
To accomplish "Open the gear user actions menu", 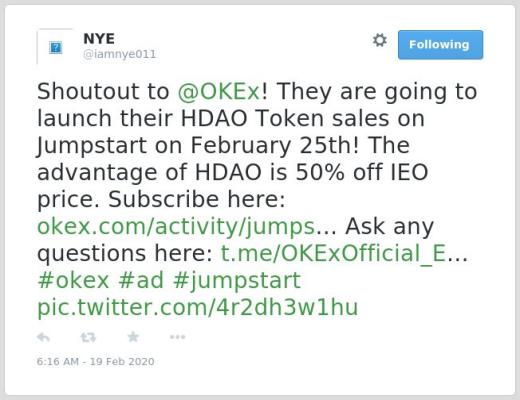I will point(380,40).
